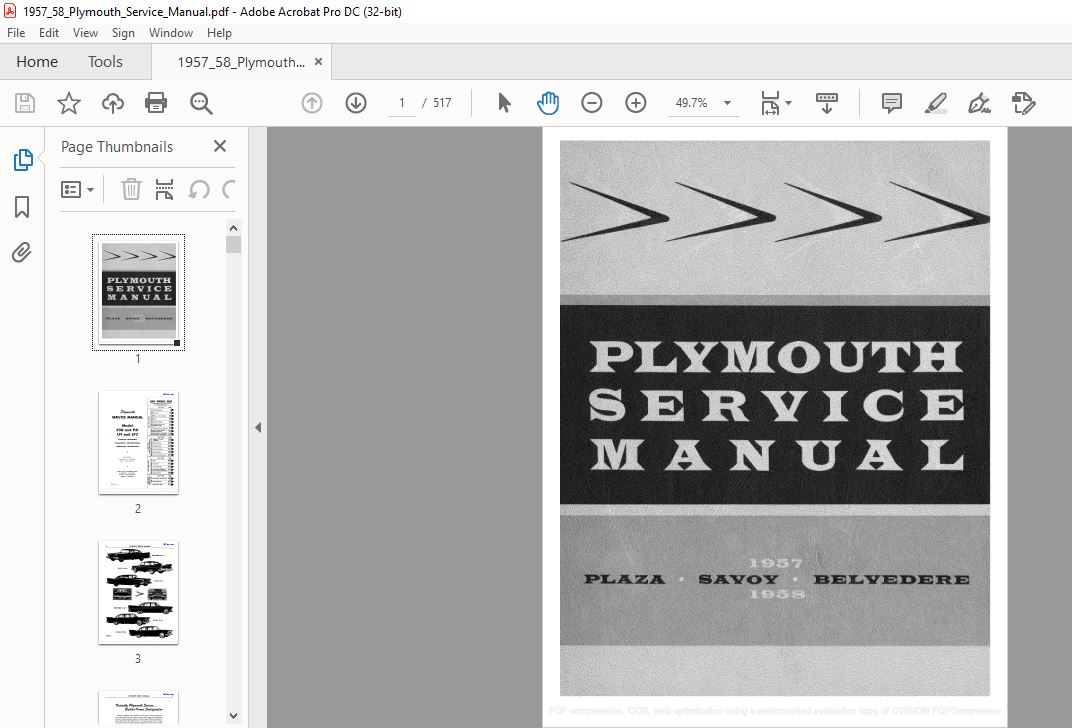Switch to the Tools tab
1072x728 pixels.
[105, 62]
